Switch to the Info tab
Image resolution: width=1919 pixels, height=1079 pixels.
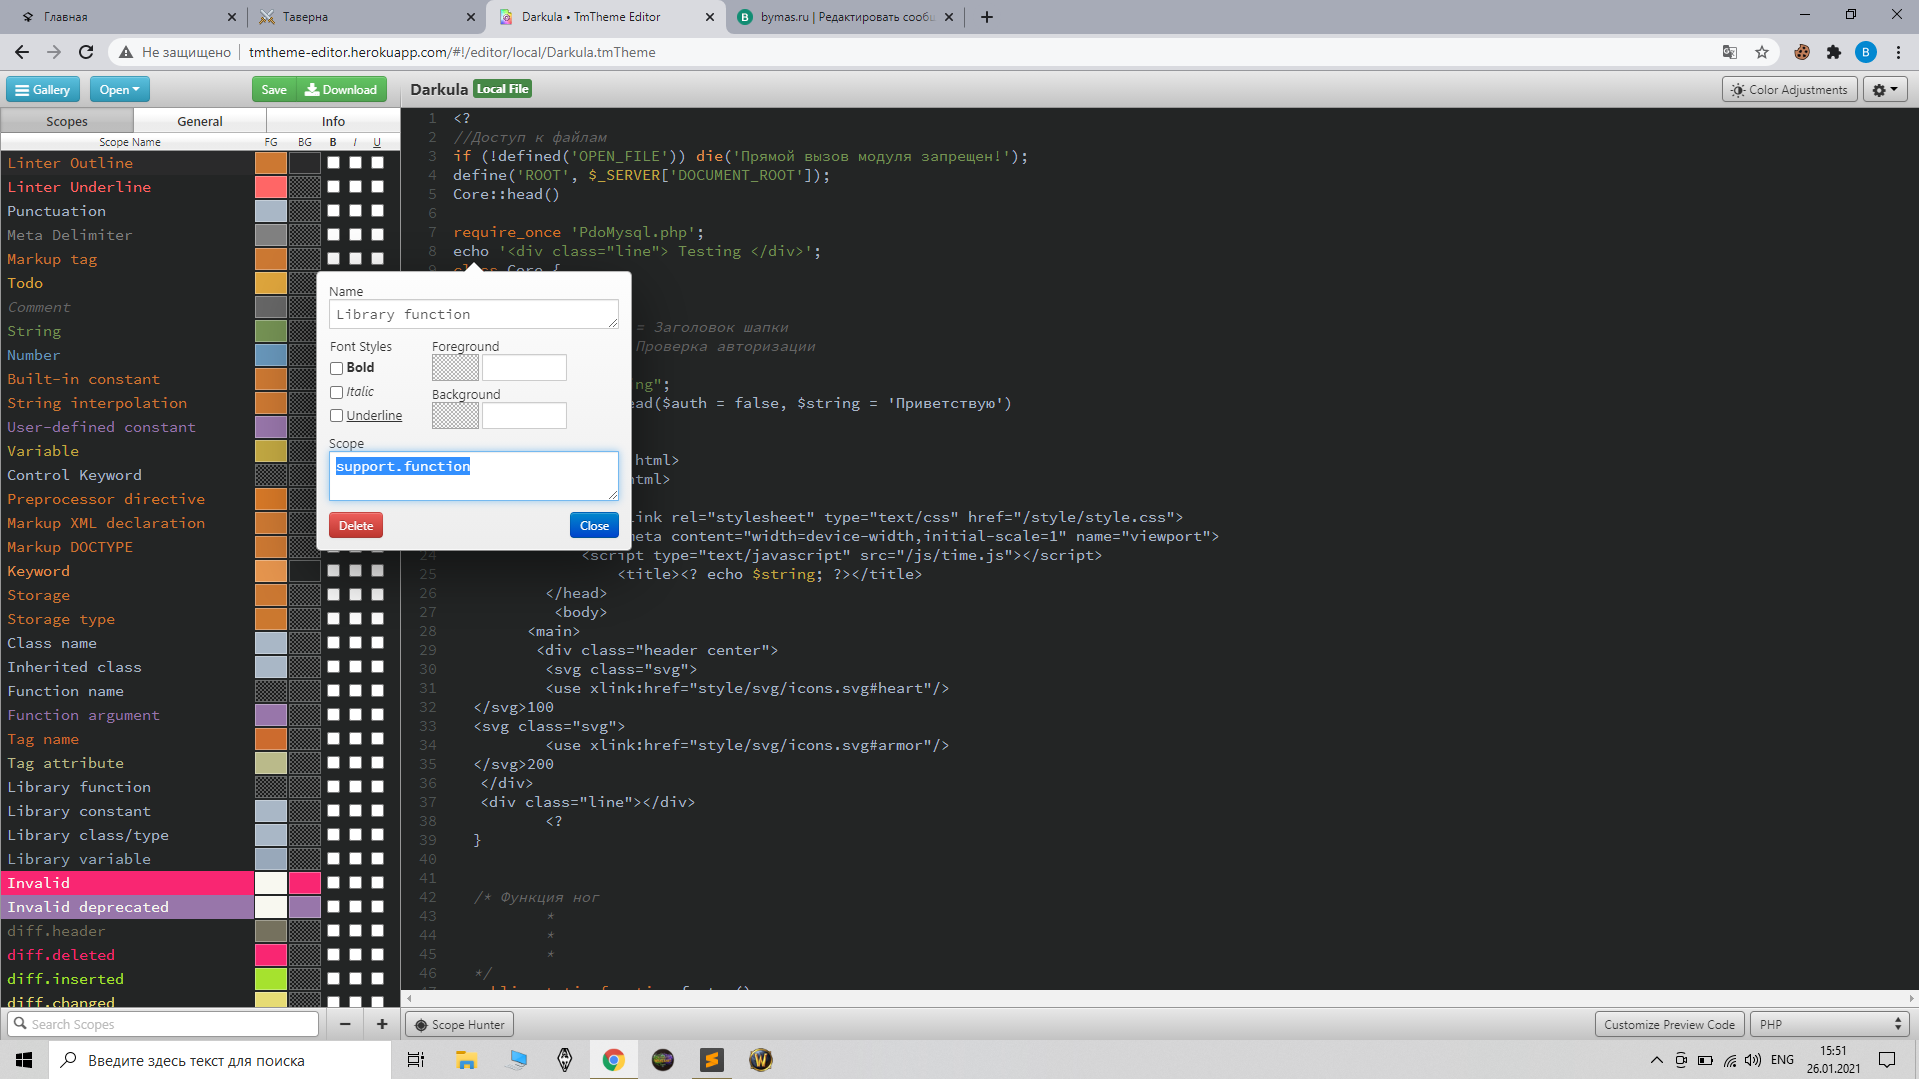click(x=333, y=121)
